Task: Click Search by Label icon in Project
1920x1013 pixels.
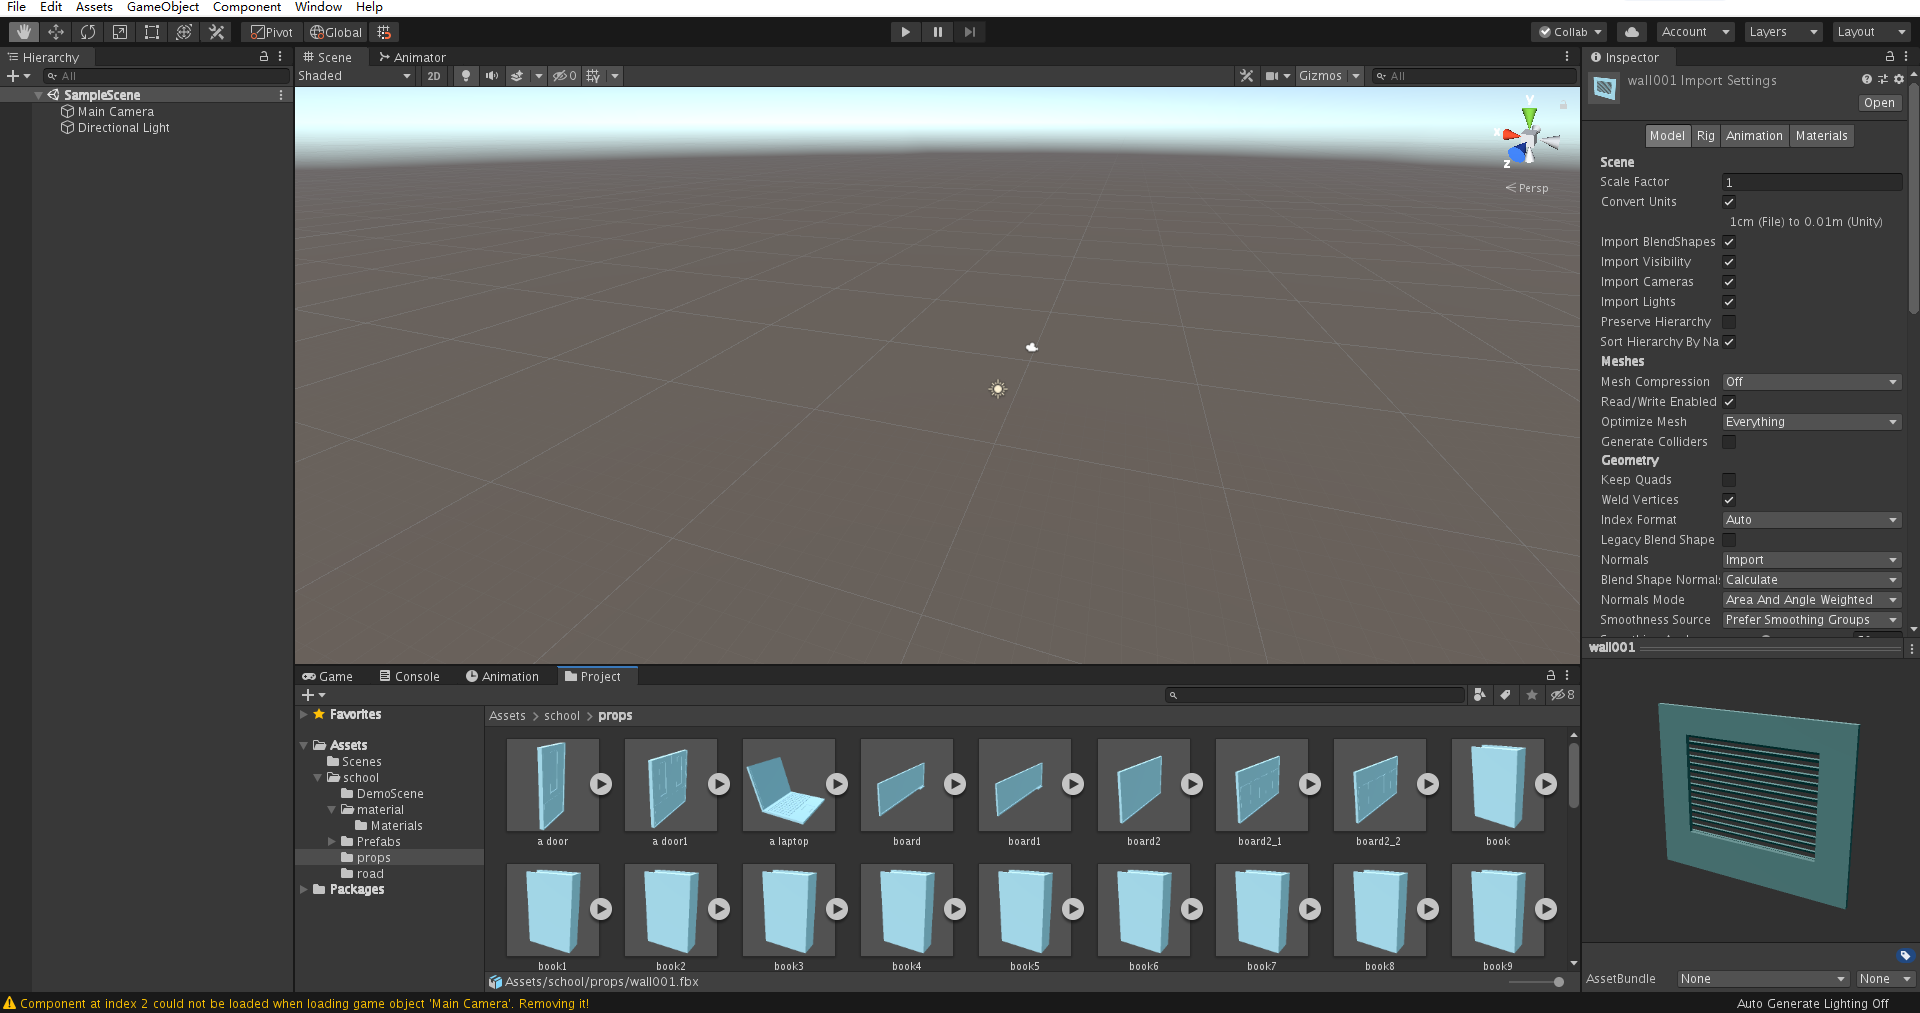Action: pos(1505,695)
